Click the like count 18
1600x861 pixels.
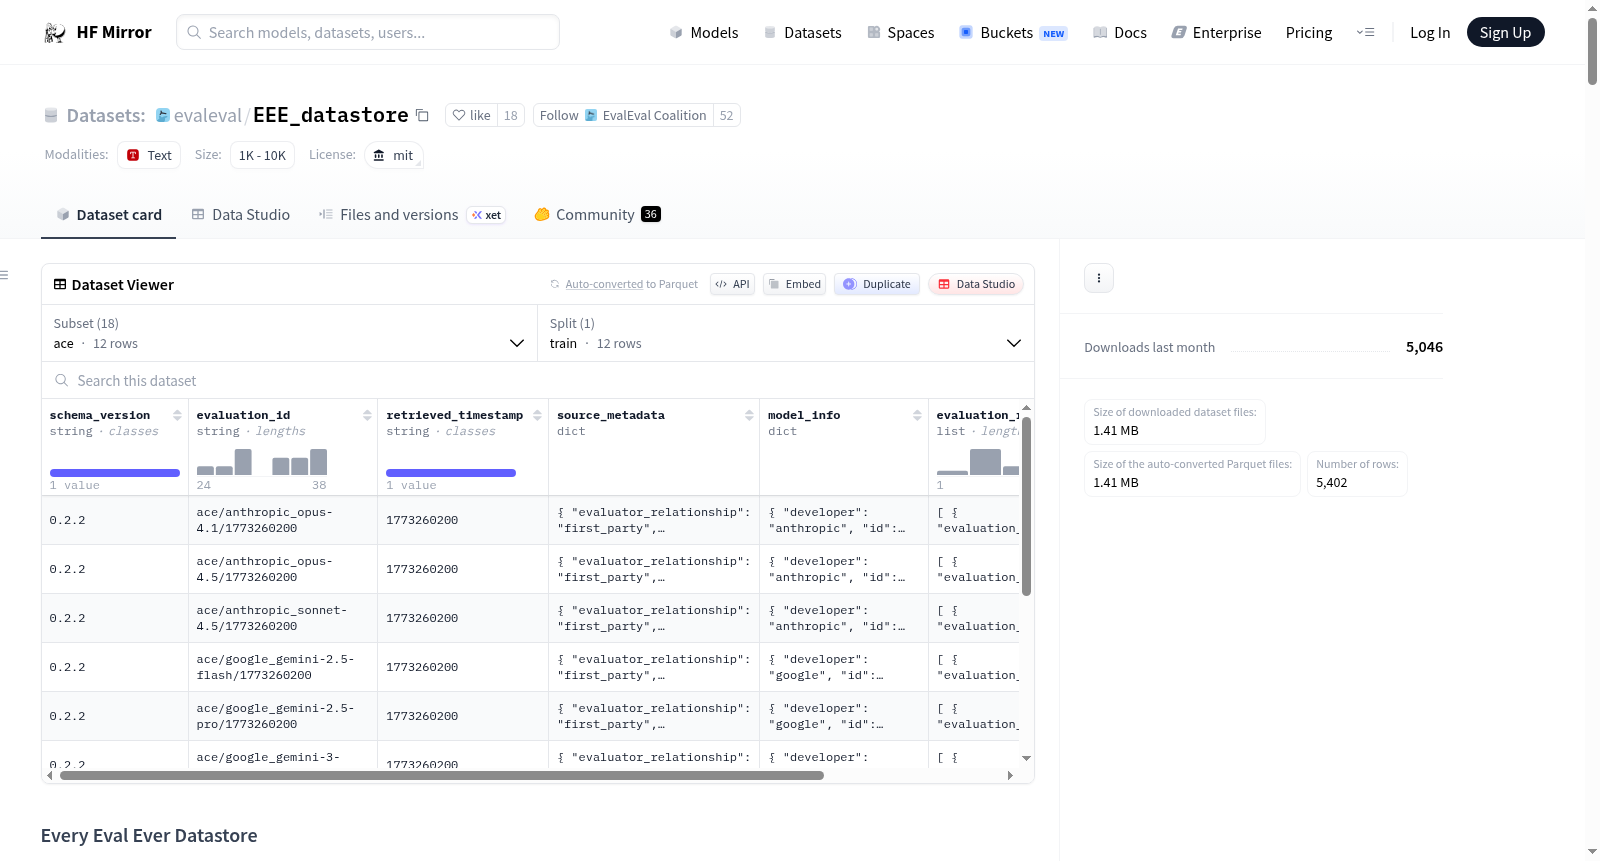pos(511,115)
